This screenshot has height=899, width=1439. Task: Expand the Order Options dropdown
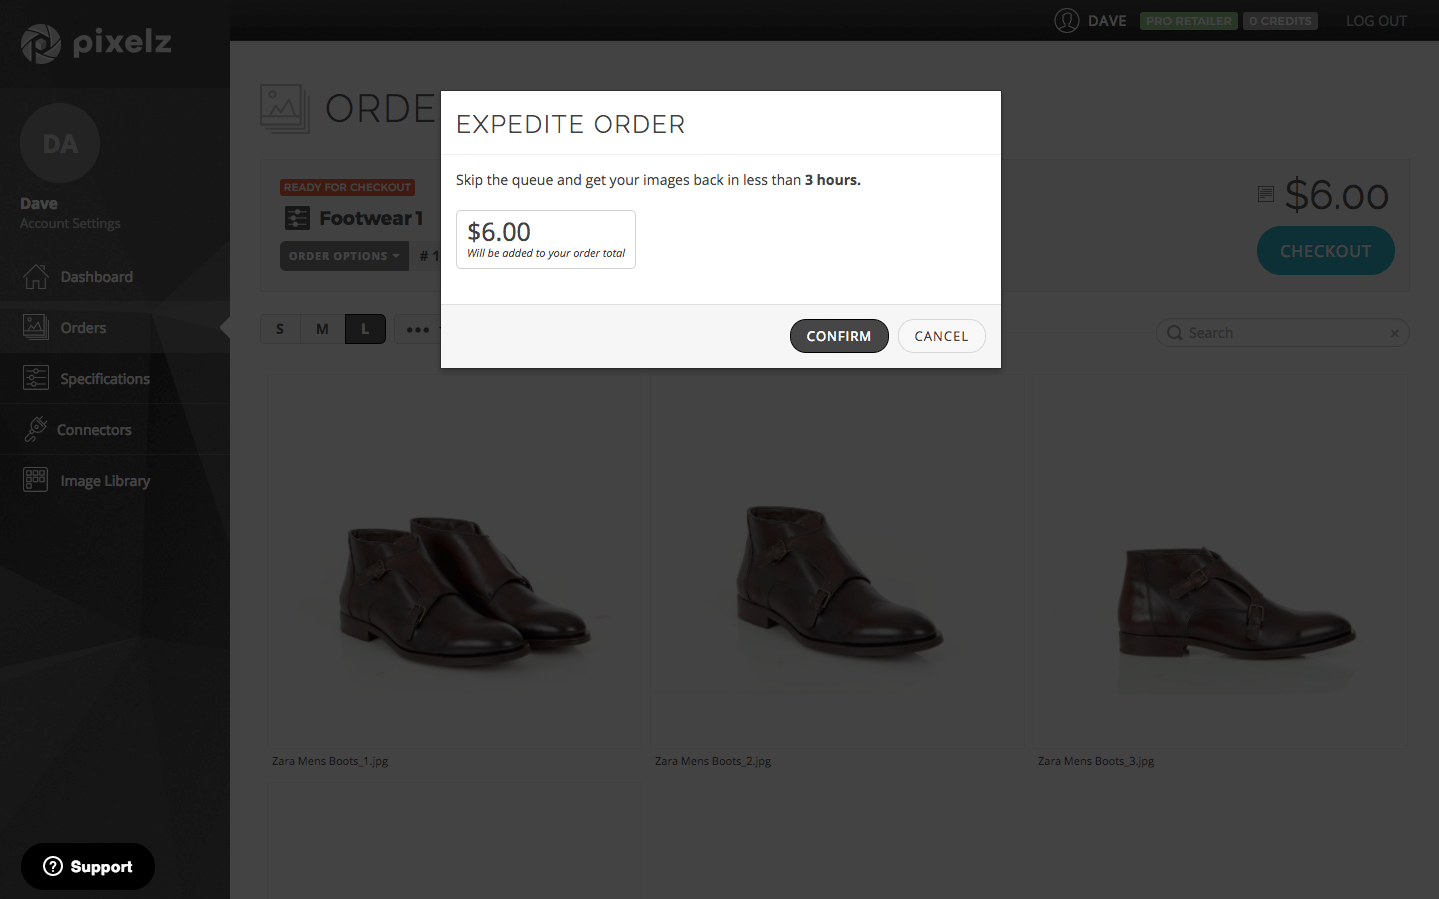point(344,256)
